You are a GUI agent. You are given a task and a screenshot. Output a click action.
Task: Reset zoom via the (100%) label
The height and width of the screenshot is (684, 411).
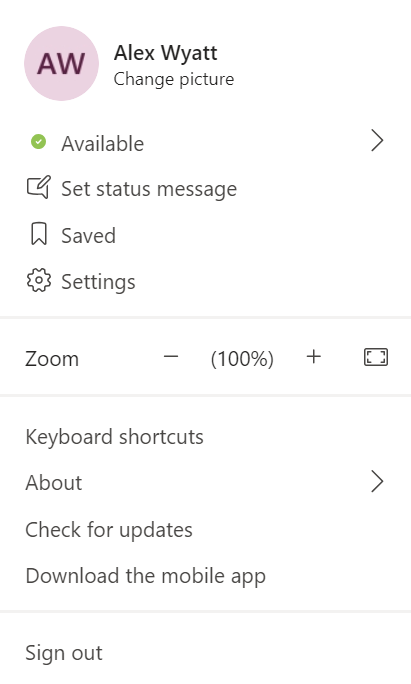point(242,359)
